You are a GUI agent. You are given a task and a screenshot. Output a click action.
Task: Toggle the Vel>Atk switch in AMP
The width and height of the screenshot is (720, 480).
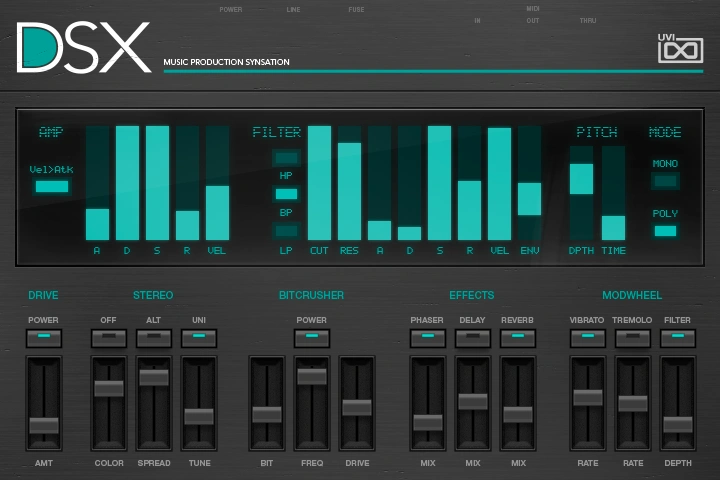[x=52, y=186]
